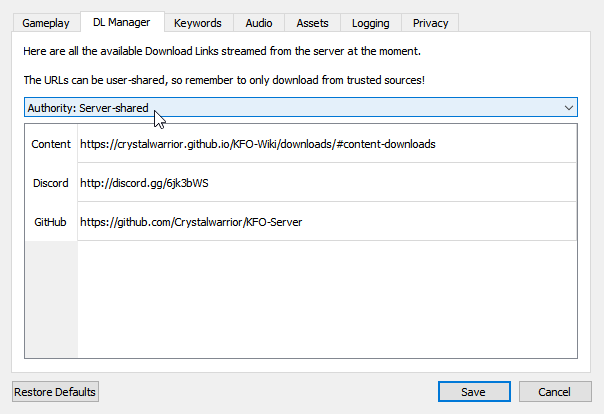Image resolution: width=604 pixels, height=414 pixels.
Task: Cancel the settings dialog
Action: (555, 392)
